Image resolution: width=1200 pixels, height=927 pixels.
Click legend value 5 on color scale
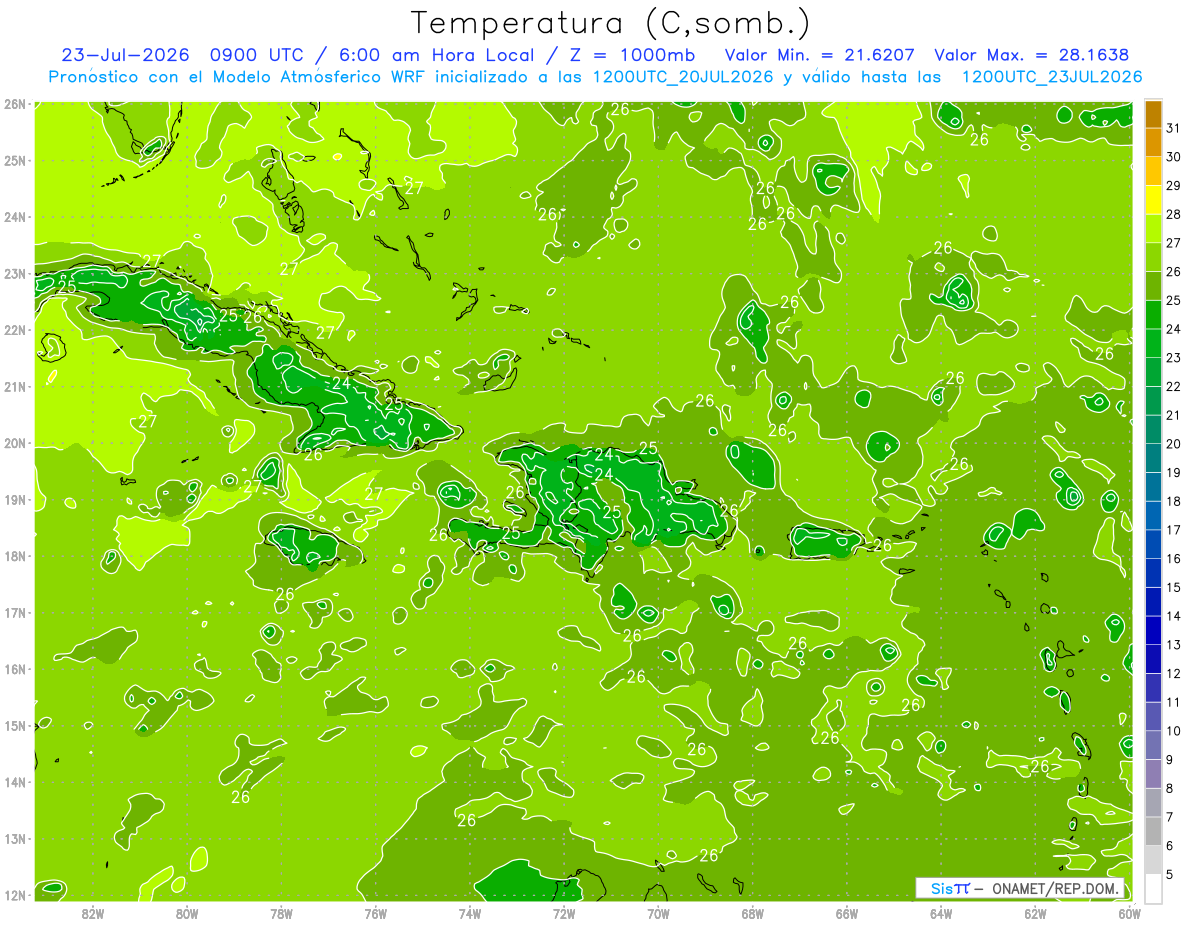point(1170,874)
